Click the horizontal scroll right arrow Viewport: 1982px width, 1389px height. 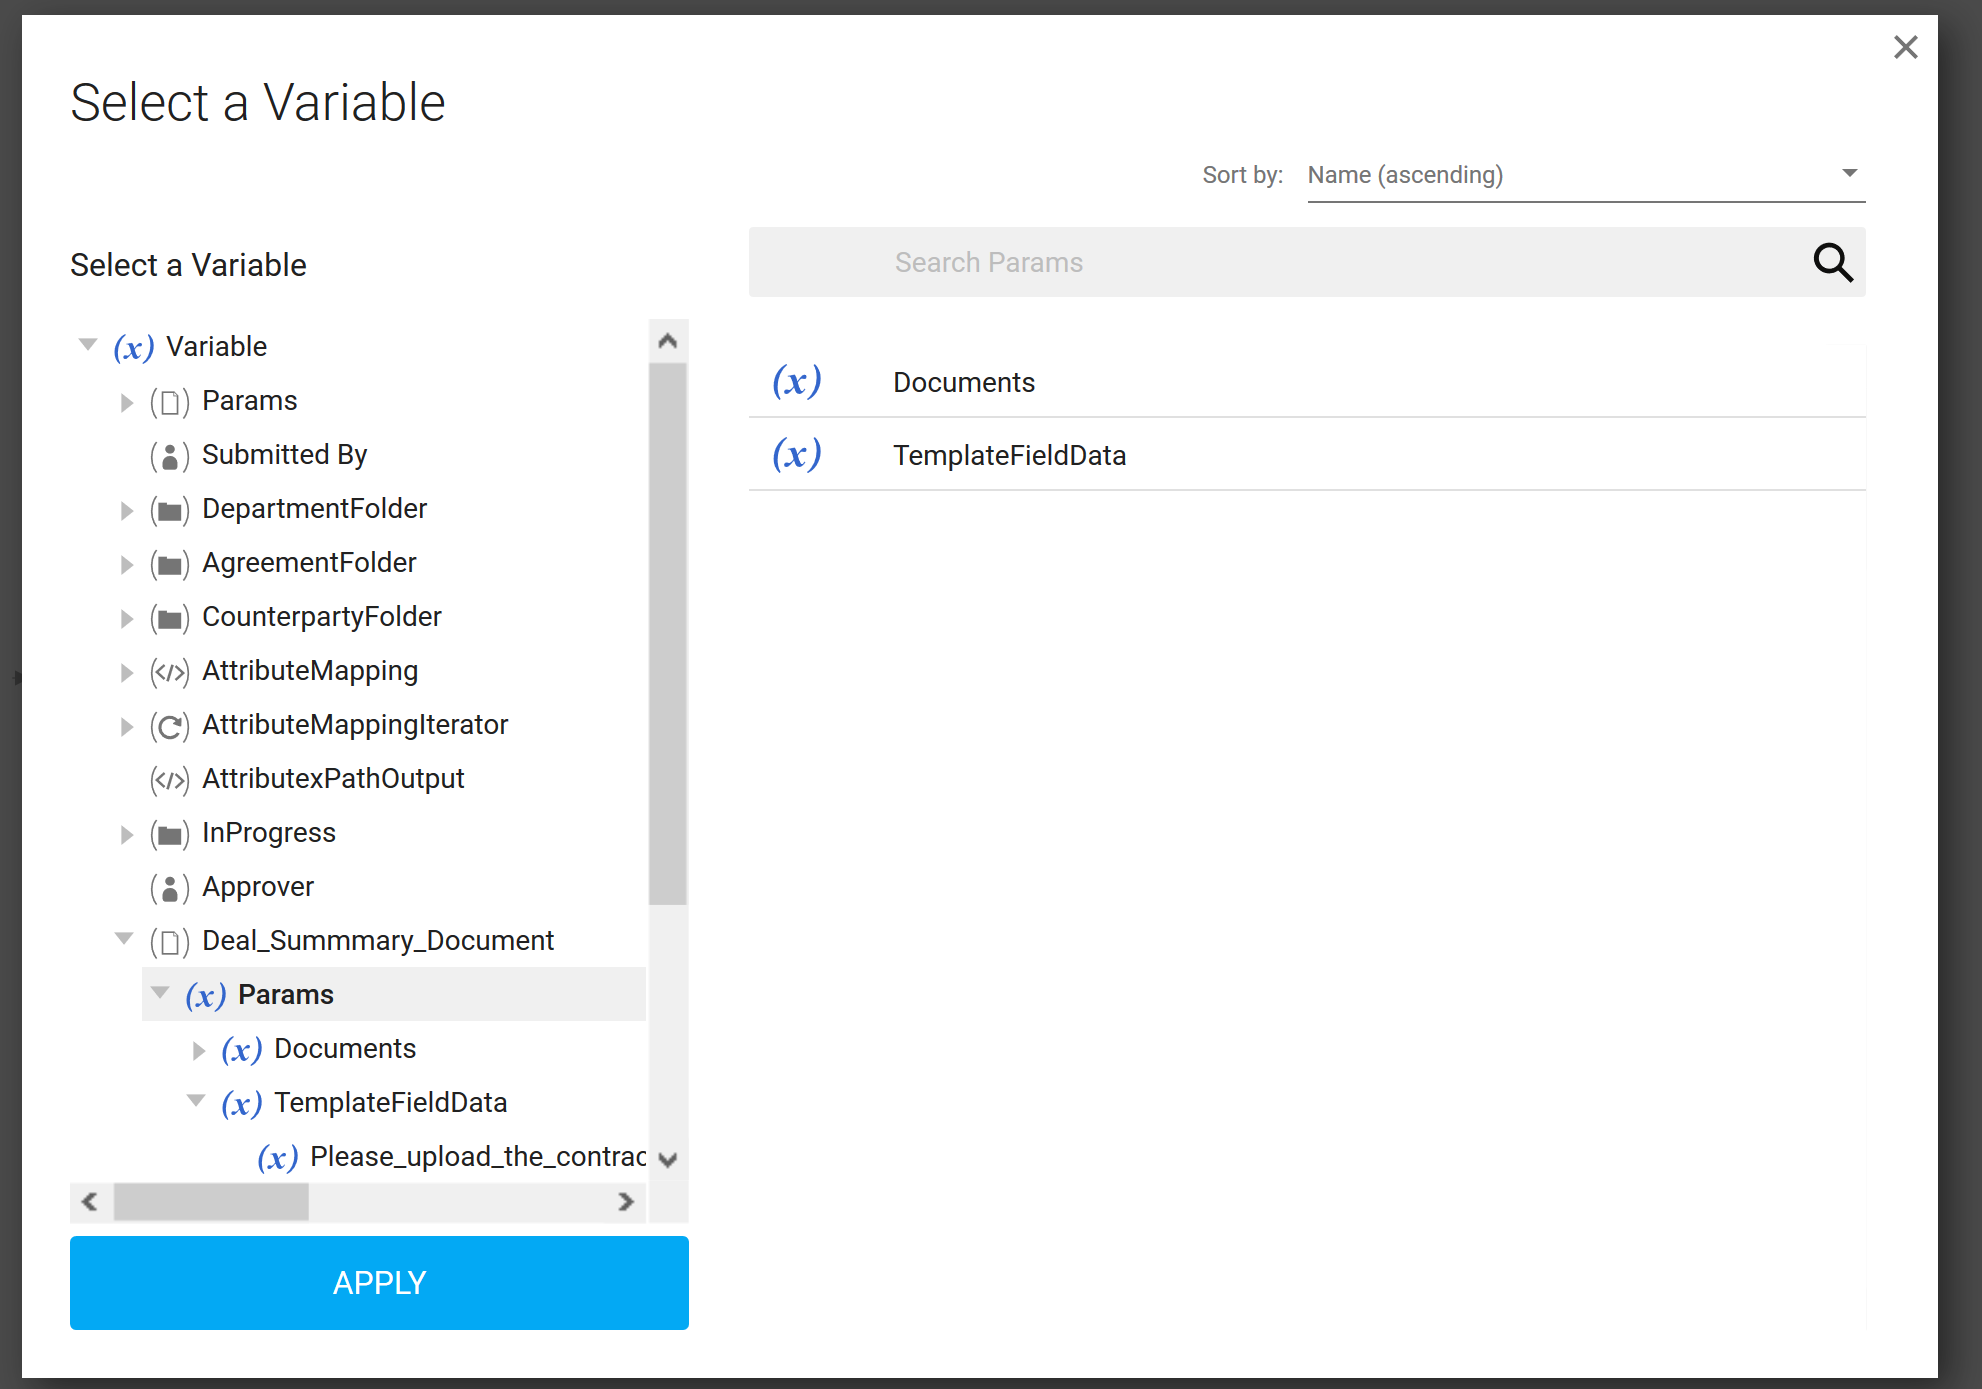coord(626,1201)
